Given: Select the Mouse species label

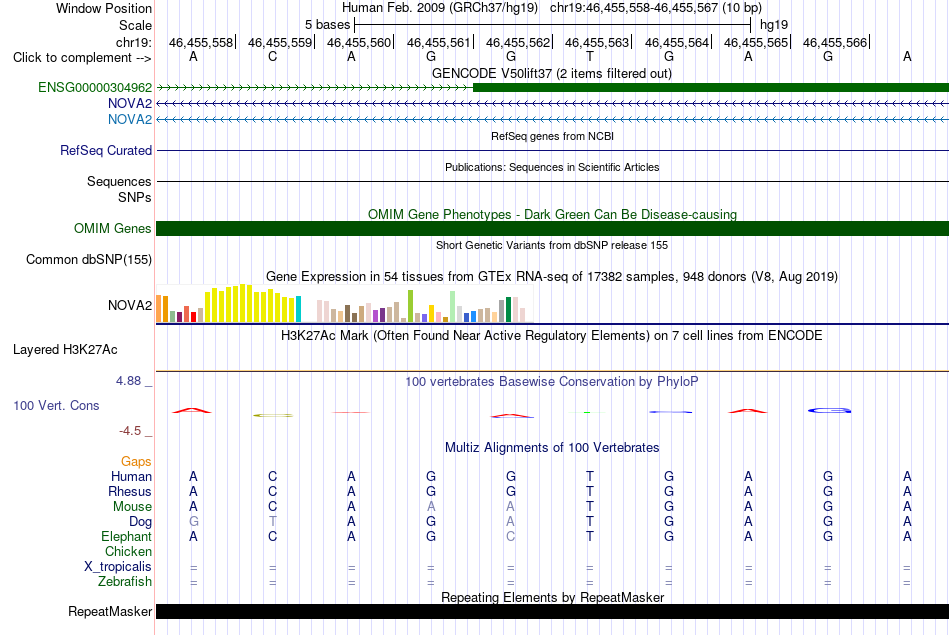Looking at the screenshot, I should (x=132, y=507).
